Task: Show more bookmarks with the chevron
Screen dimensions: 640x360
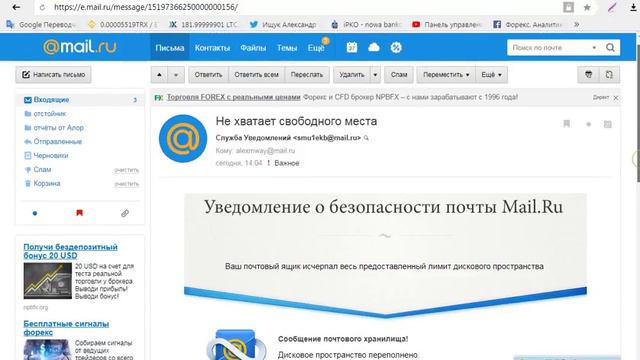Action: tap(576, 24)
